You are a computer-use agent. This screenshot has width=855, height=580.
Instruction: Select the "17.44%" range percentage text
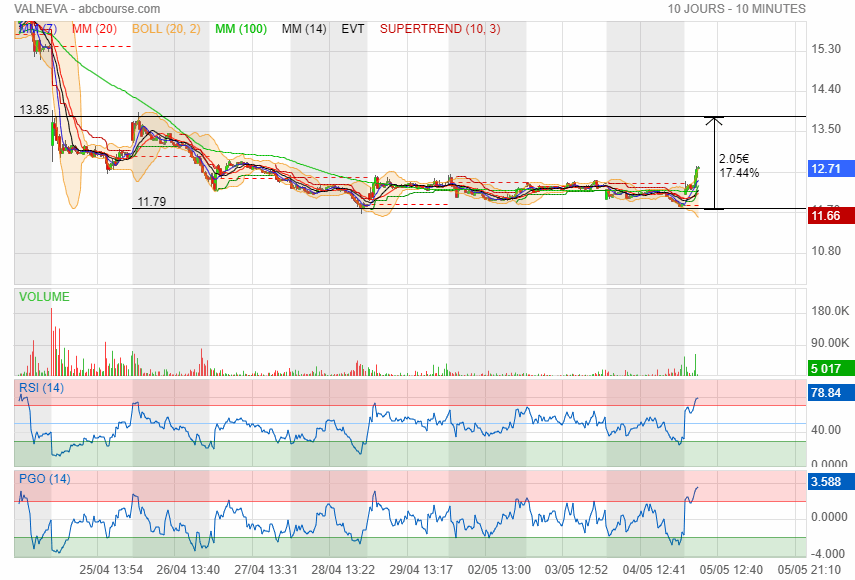click(739, 173)
